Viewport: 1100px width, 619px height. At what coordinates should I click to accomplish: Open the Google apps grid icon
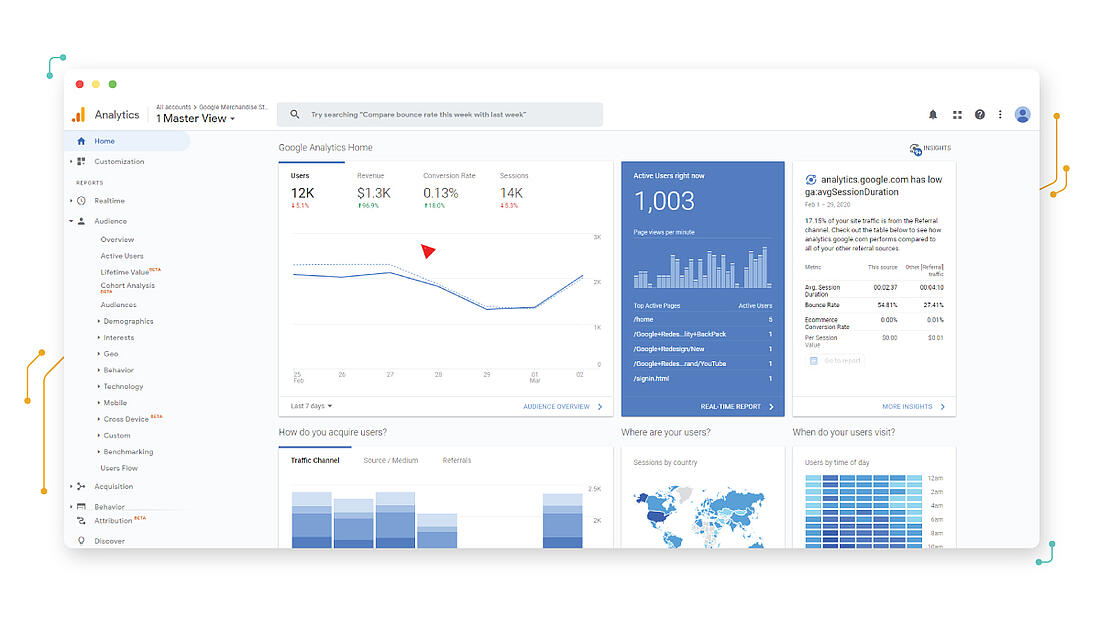point(957,114)
